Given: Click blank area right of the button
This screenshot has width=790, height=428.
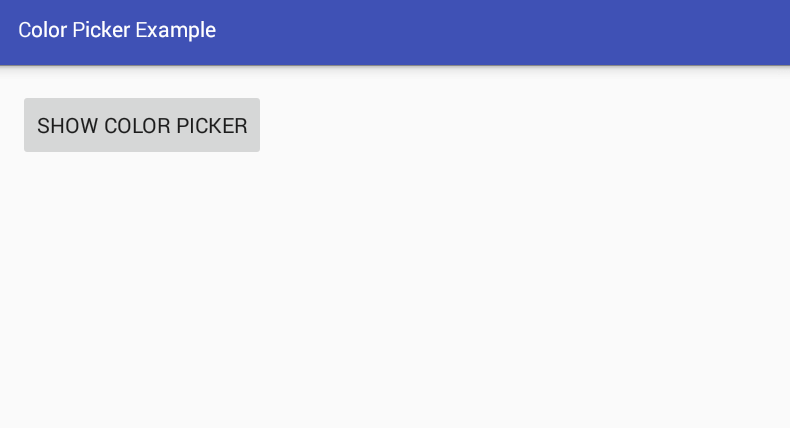Looking at the screenshot, I should tap(524, 125).
